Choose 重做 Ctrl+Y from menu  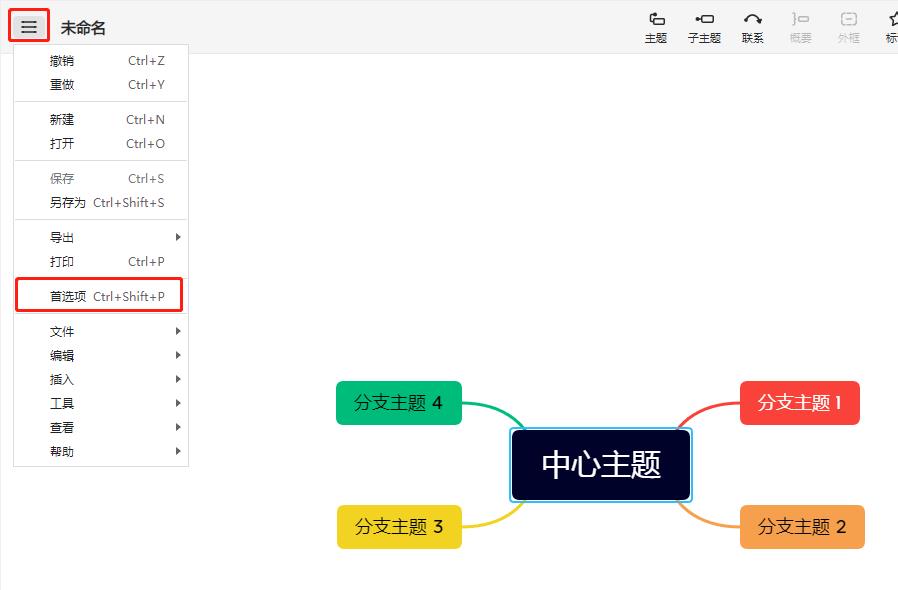click(x=101, y=85)
